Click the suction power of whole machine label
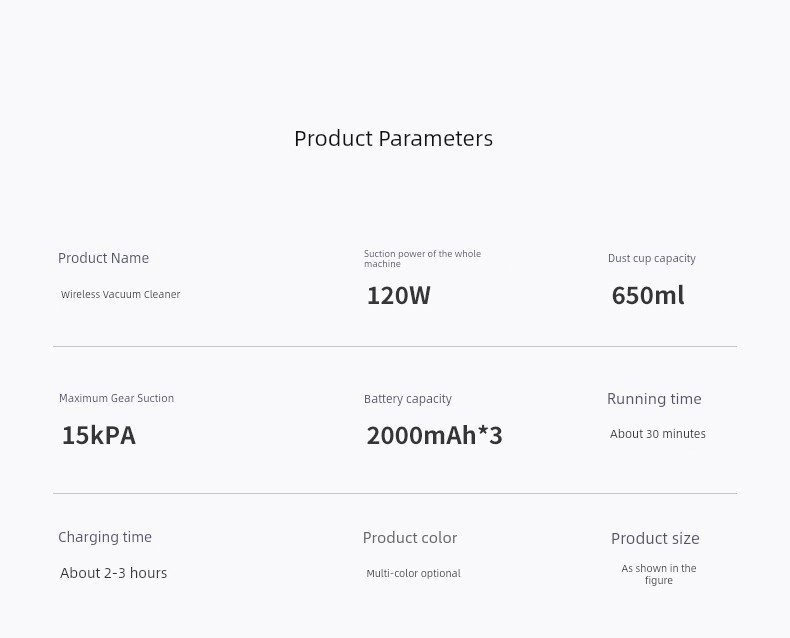The height and width of the screenshot is (638, 790). point(422,259)
